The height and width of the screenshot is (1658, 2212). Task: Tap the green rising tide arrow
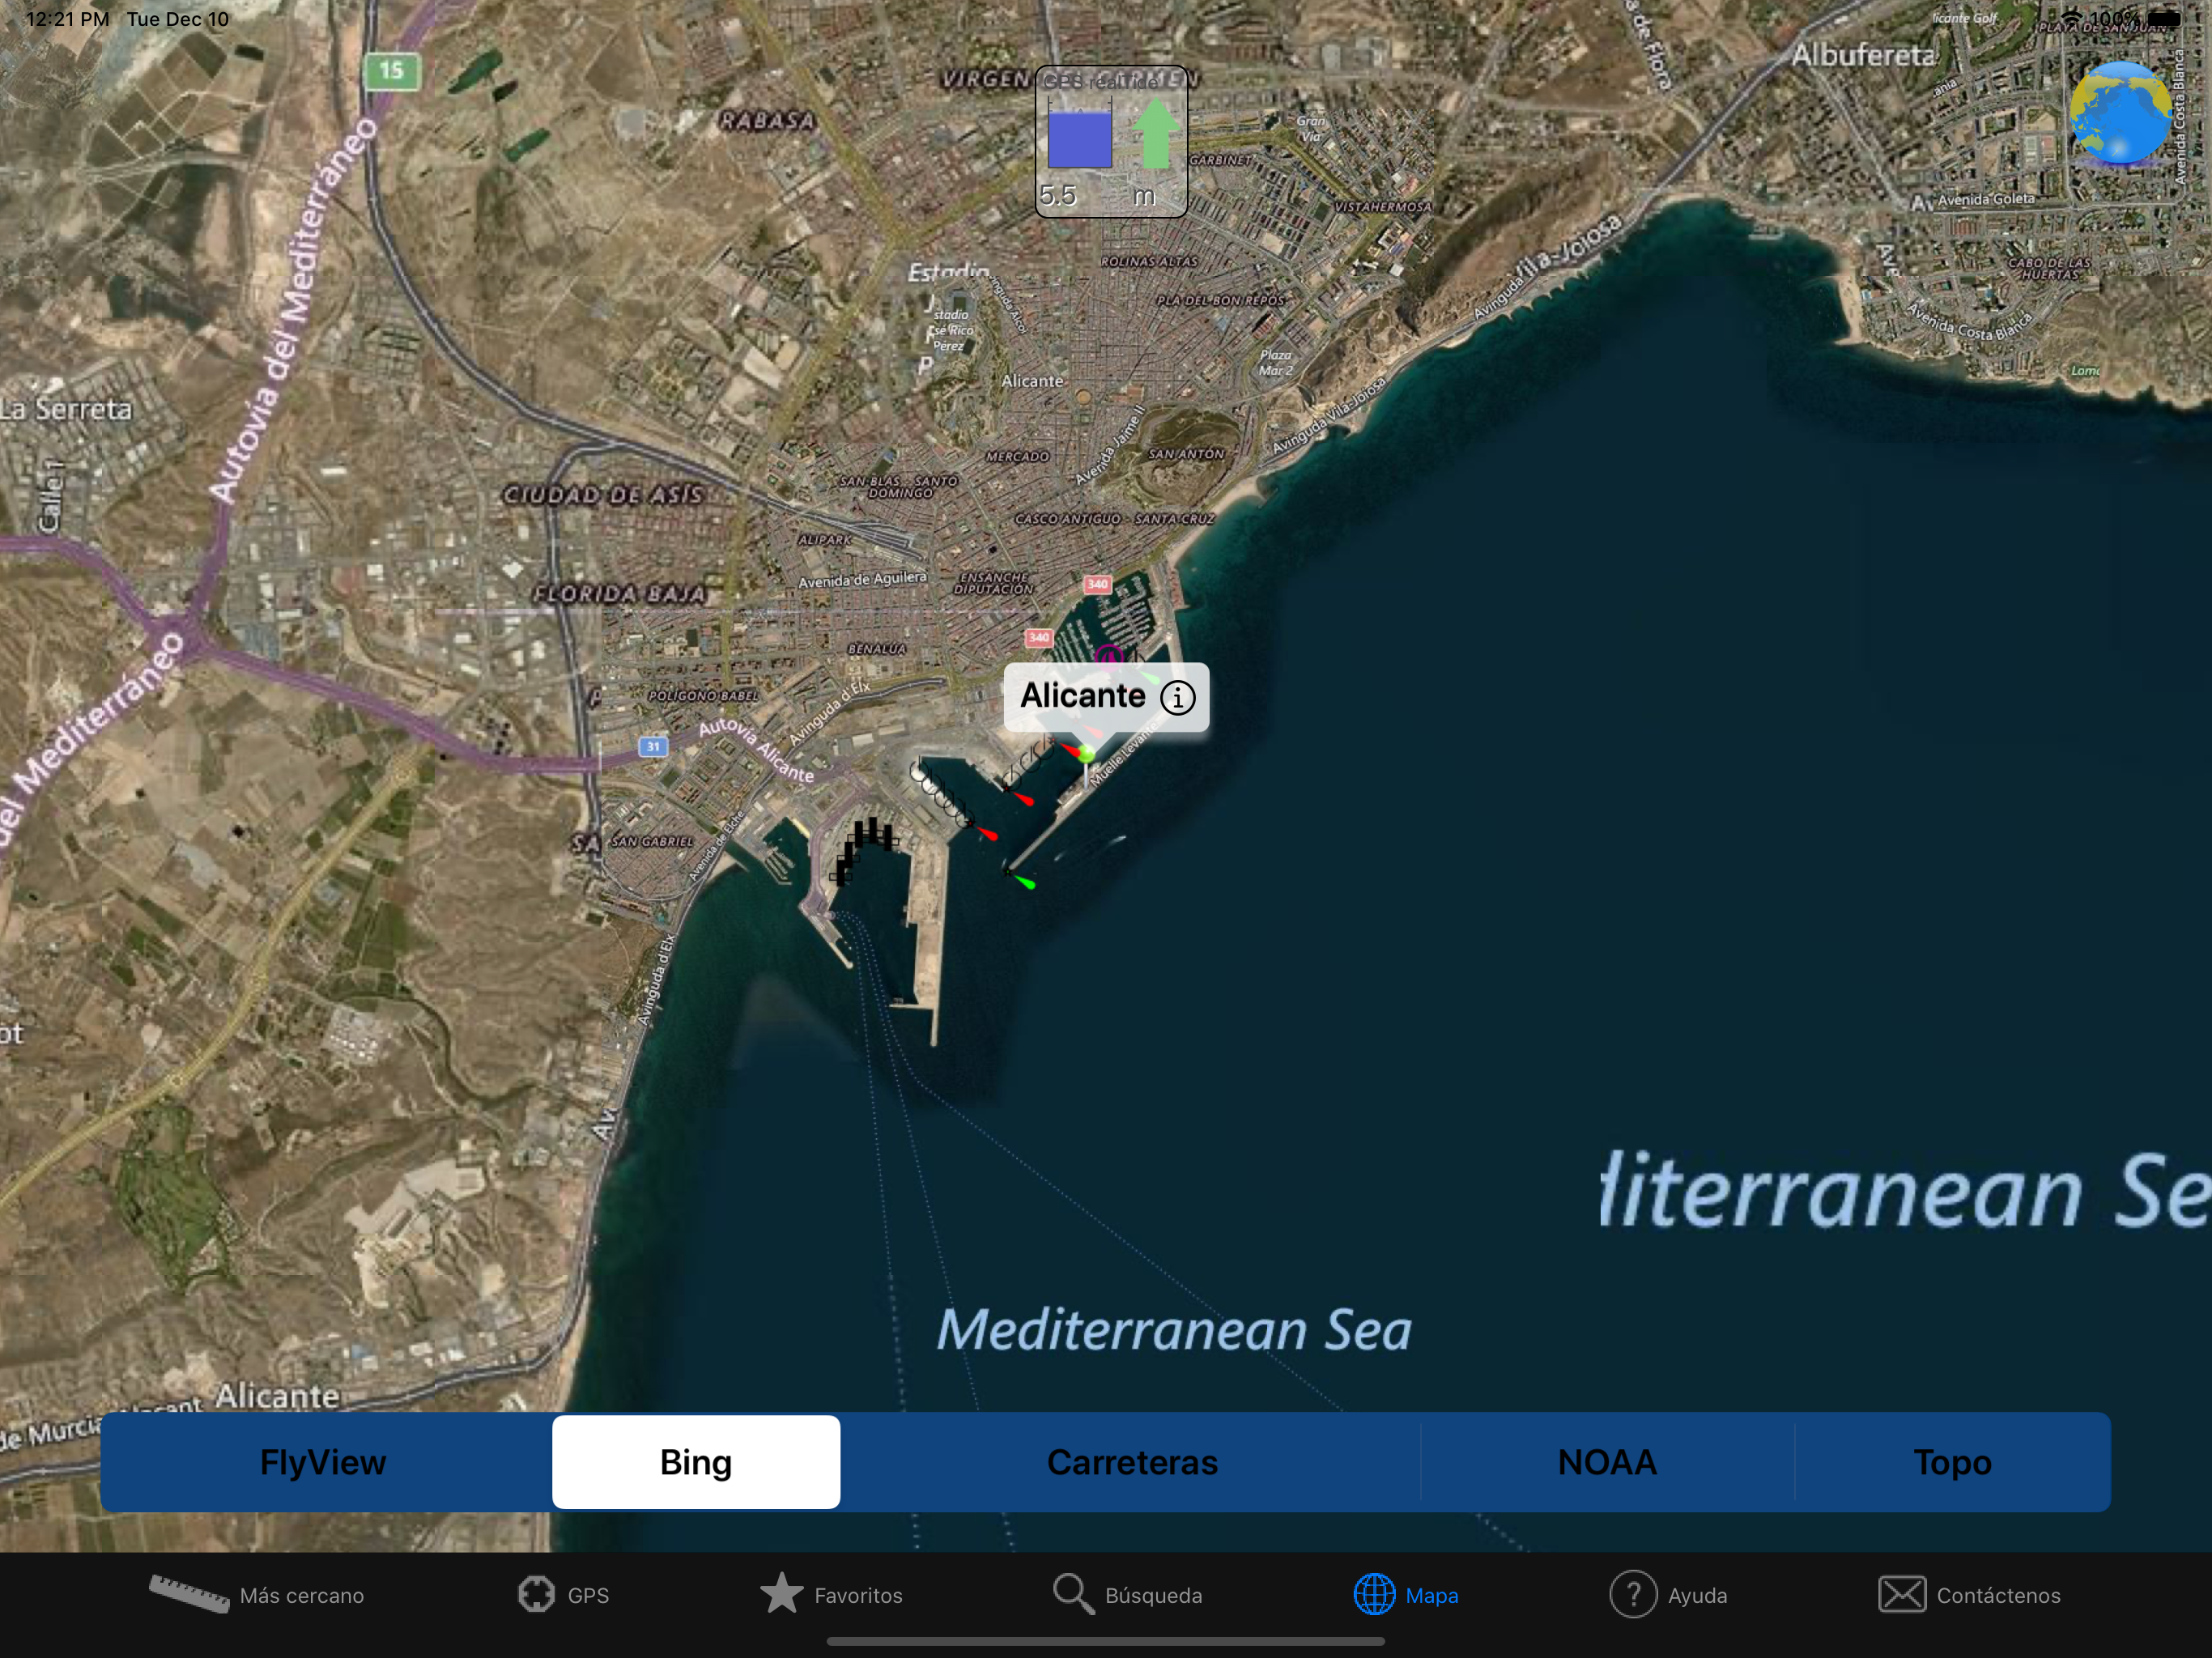coord(1155,135)
